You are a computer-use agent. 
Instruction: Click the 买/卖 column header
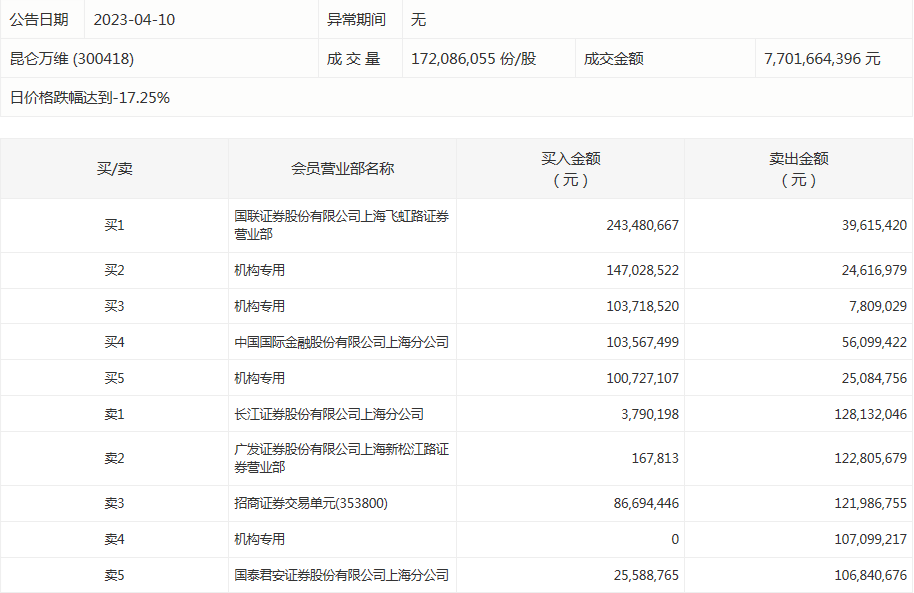pos(114,168)
